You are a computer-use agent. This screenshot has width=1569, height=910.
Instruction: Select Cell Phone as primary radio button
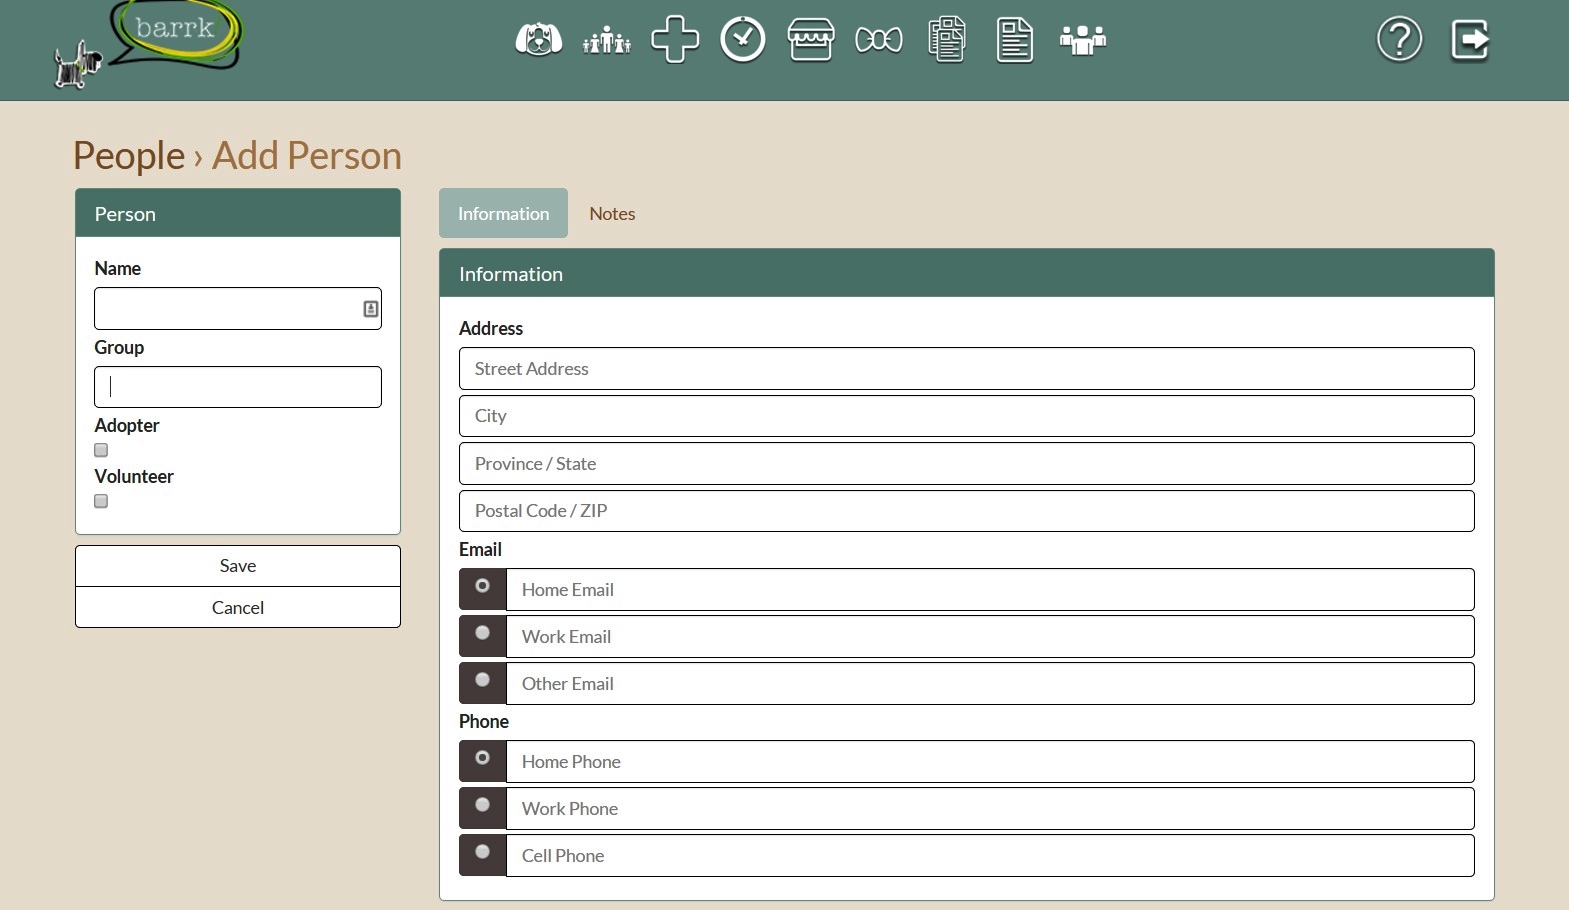(x=483, y=852)
